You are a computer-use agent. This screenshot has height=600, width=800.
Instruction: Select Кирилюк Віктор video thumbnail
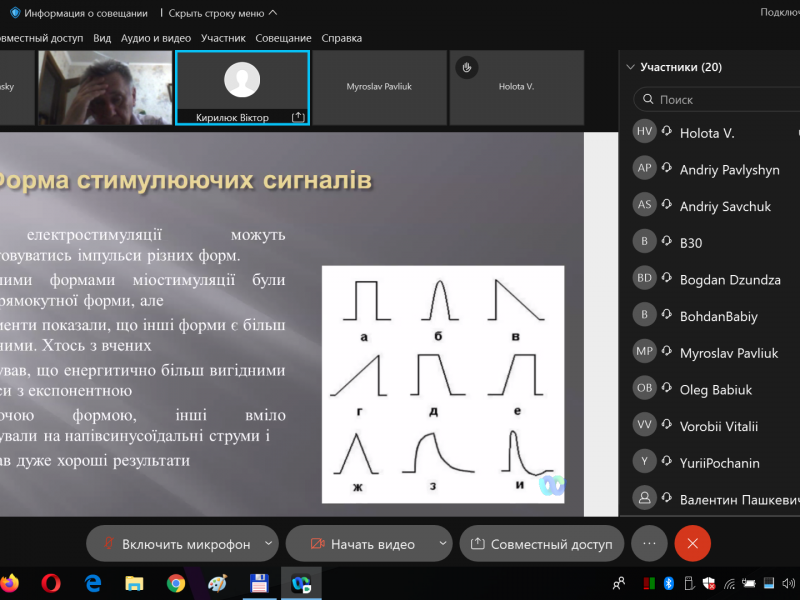[x=242, y=87]
